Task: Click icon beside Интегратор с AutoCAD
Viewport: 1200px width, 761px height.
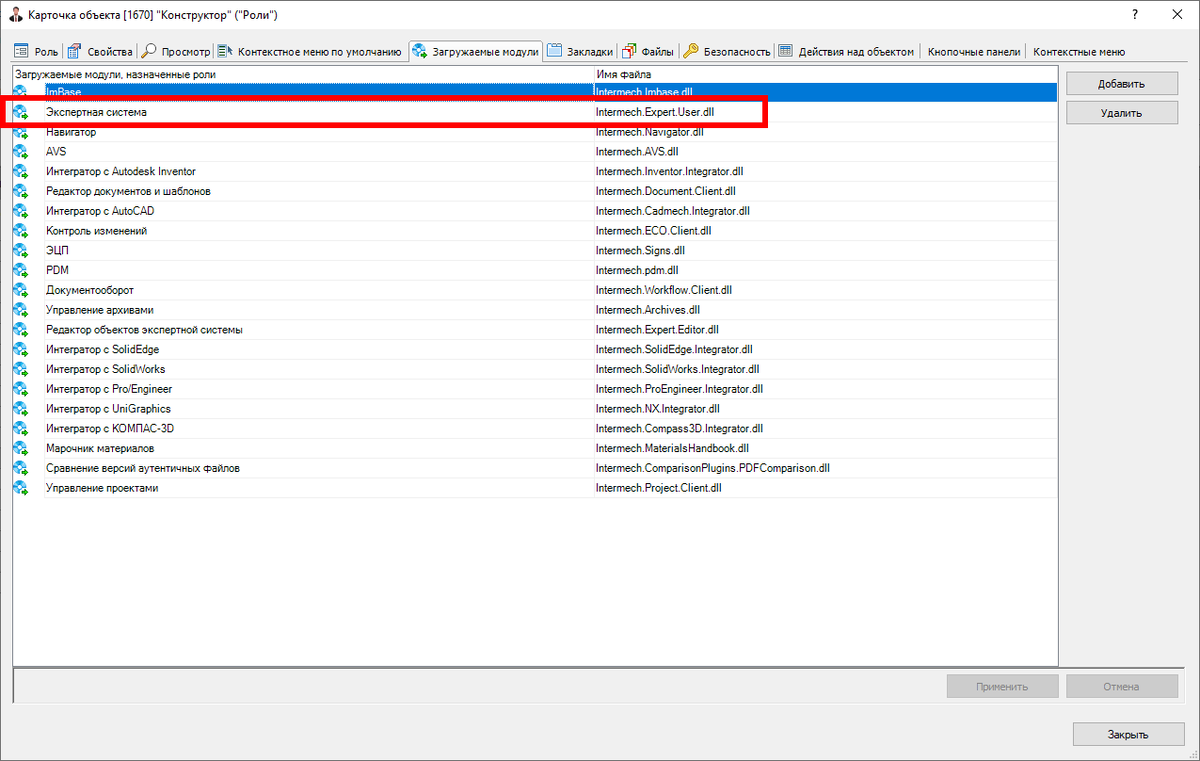Action: pyautogui.click(x=21, y=211)
